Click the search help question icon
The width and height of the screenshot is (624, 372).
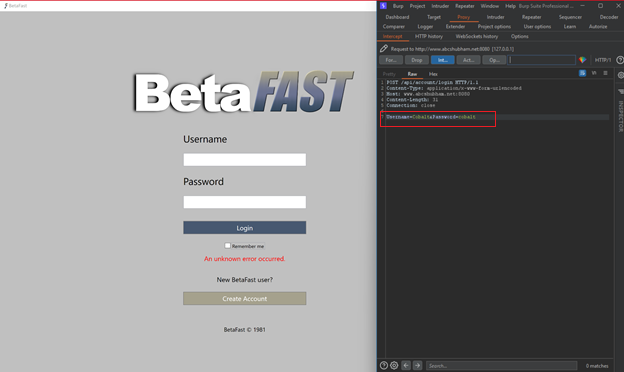(384, 365)
